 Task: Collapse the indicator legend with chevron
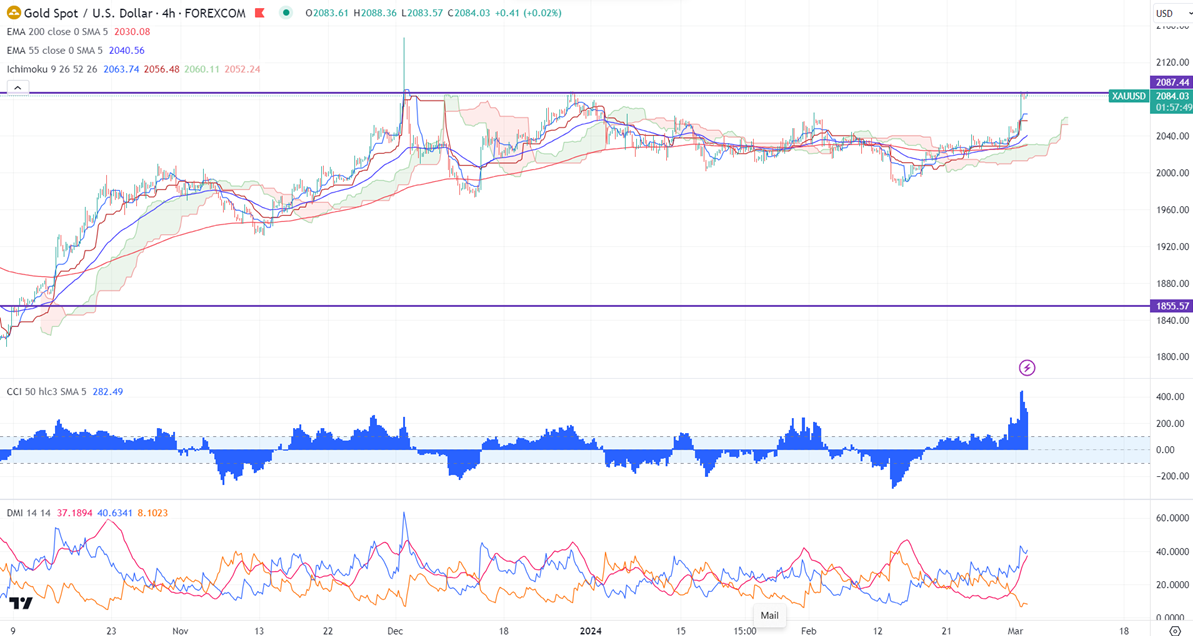pos(17,88)
